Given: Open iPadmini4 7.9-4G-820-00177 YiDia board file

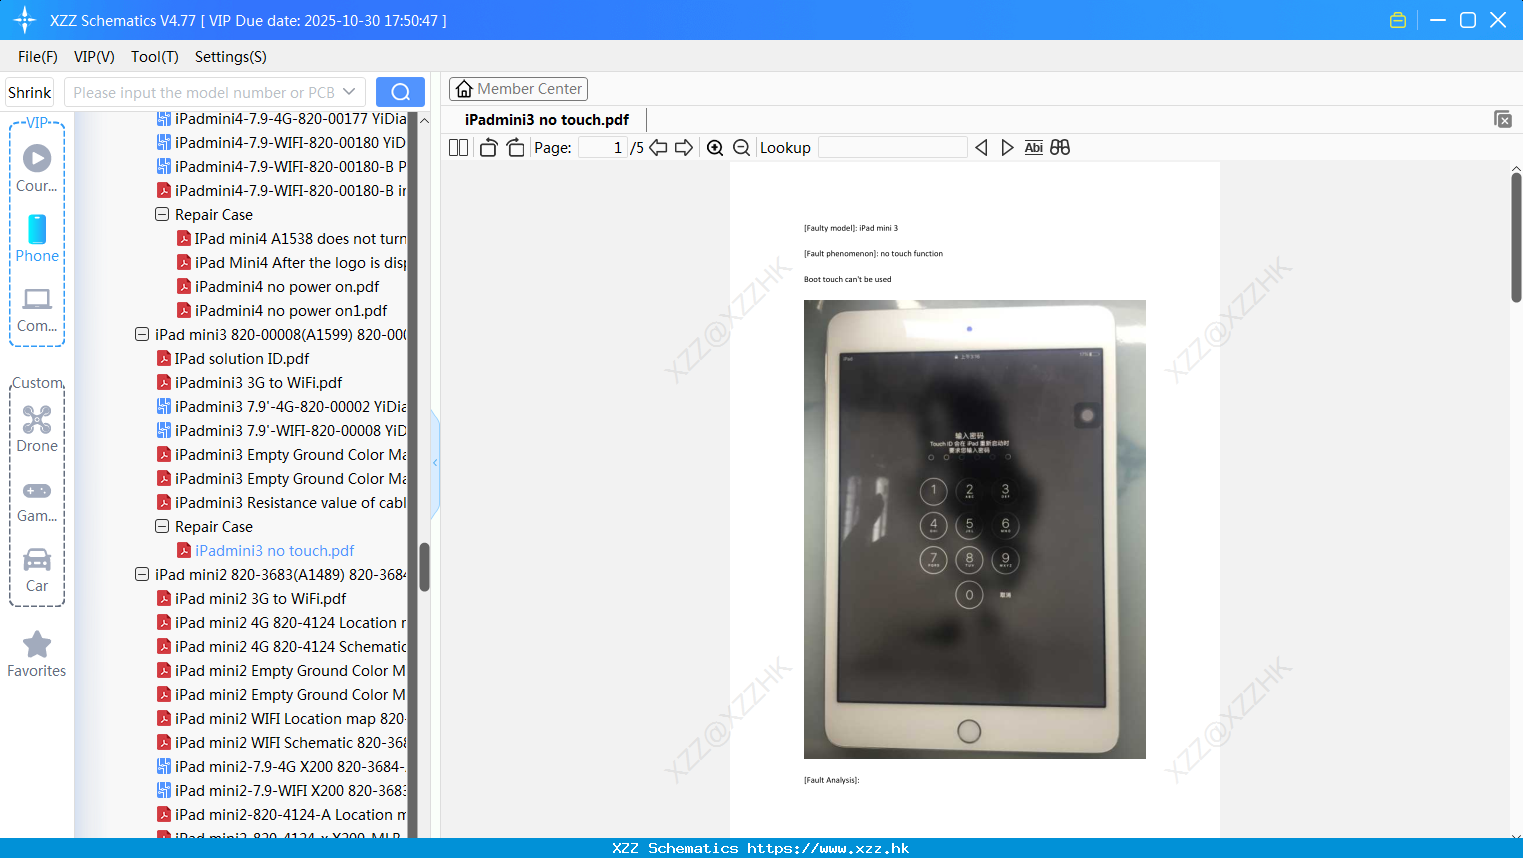Looking at the screenshot, I should 281,119.
